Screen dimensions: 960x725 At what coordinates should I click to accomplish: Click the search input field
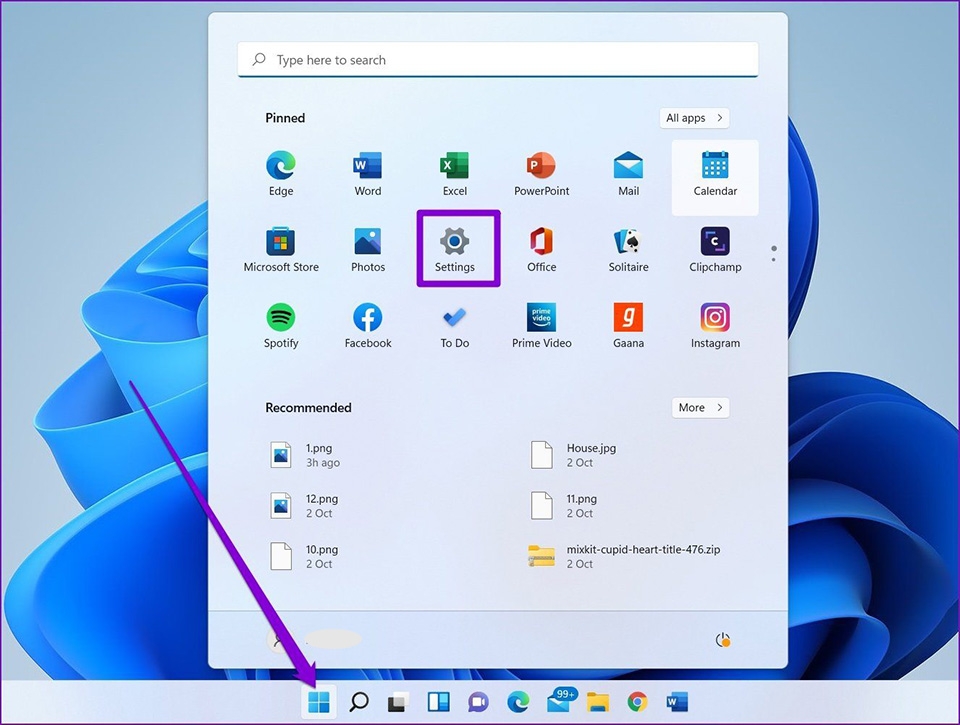tap(497, 60)
